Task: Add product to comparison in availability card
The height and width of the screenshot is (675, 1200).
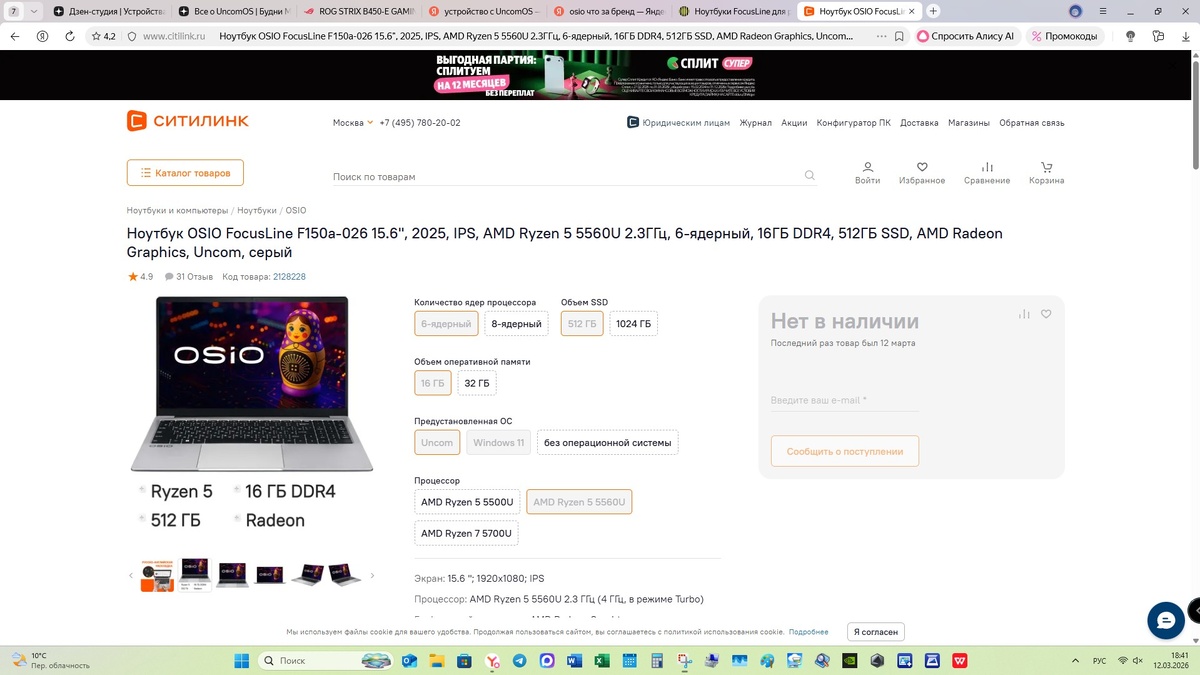Action: tap(1024, 314)
